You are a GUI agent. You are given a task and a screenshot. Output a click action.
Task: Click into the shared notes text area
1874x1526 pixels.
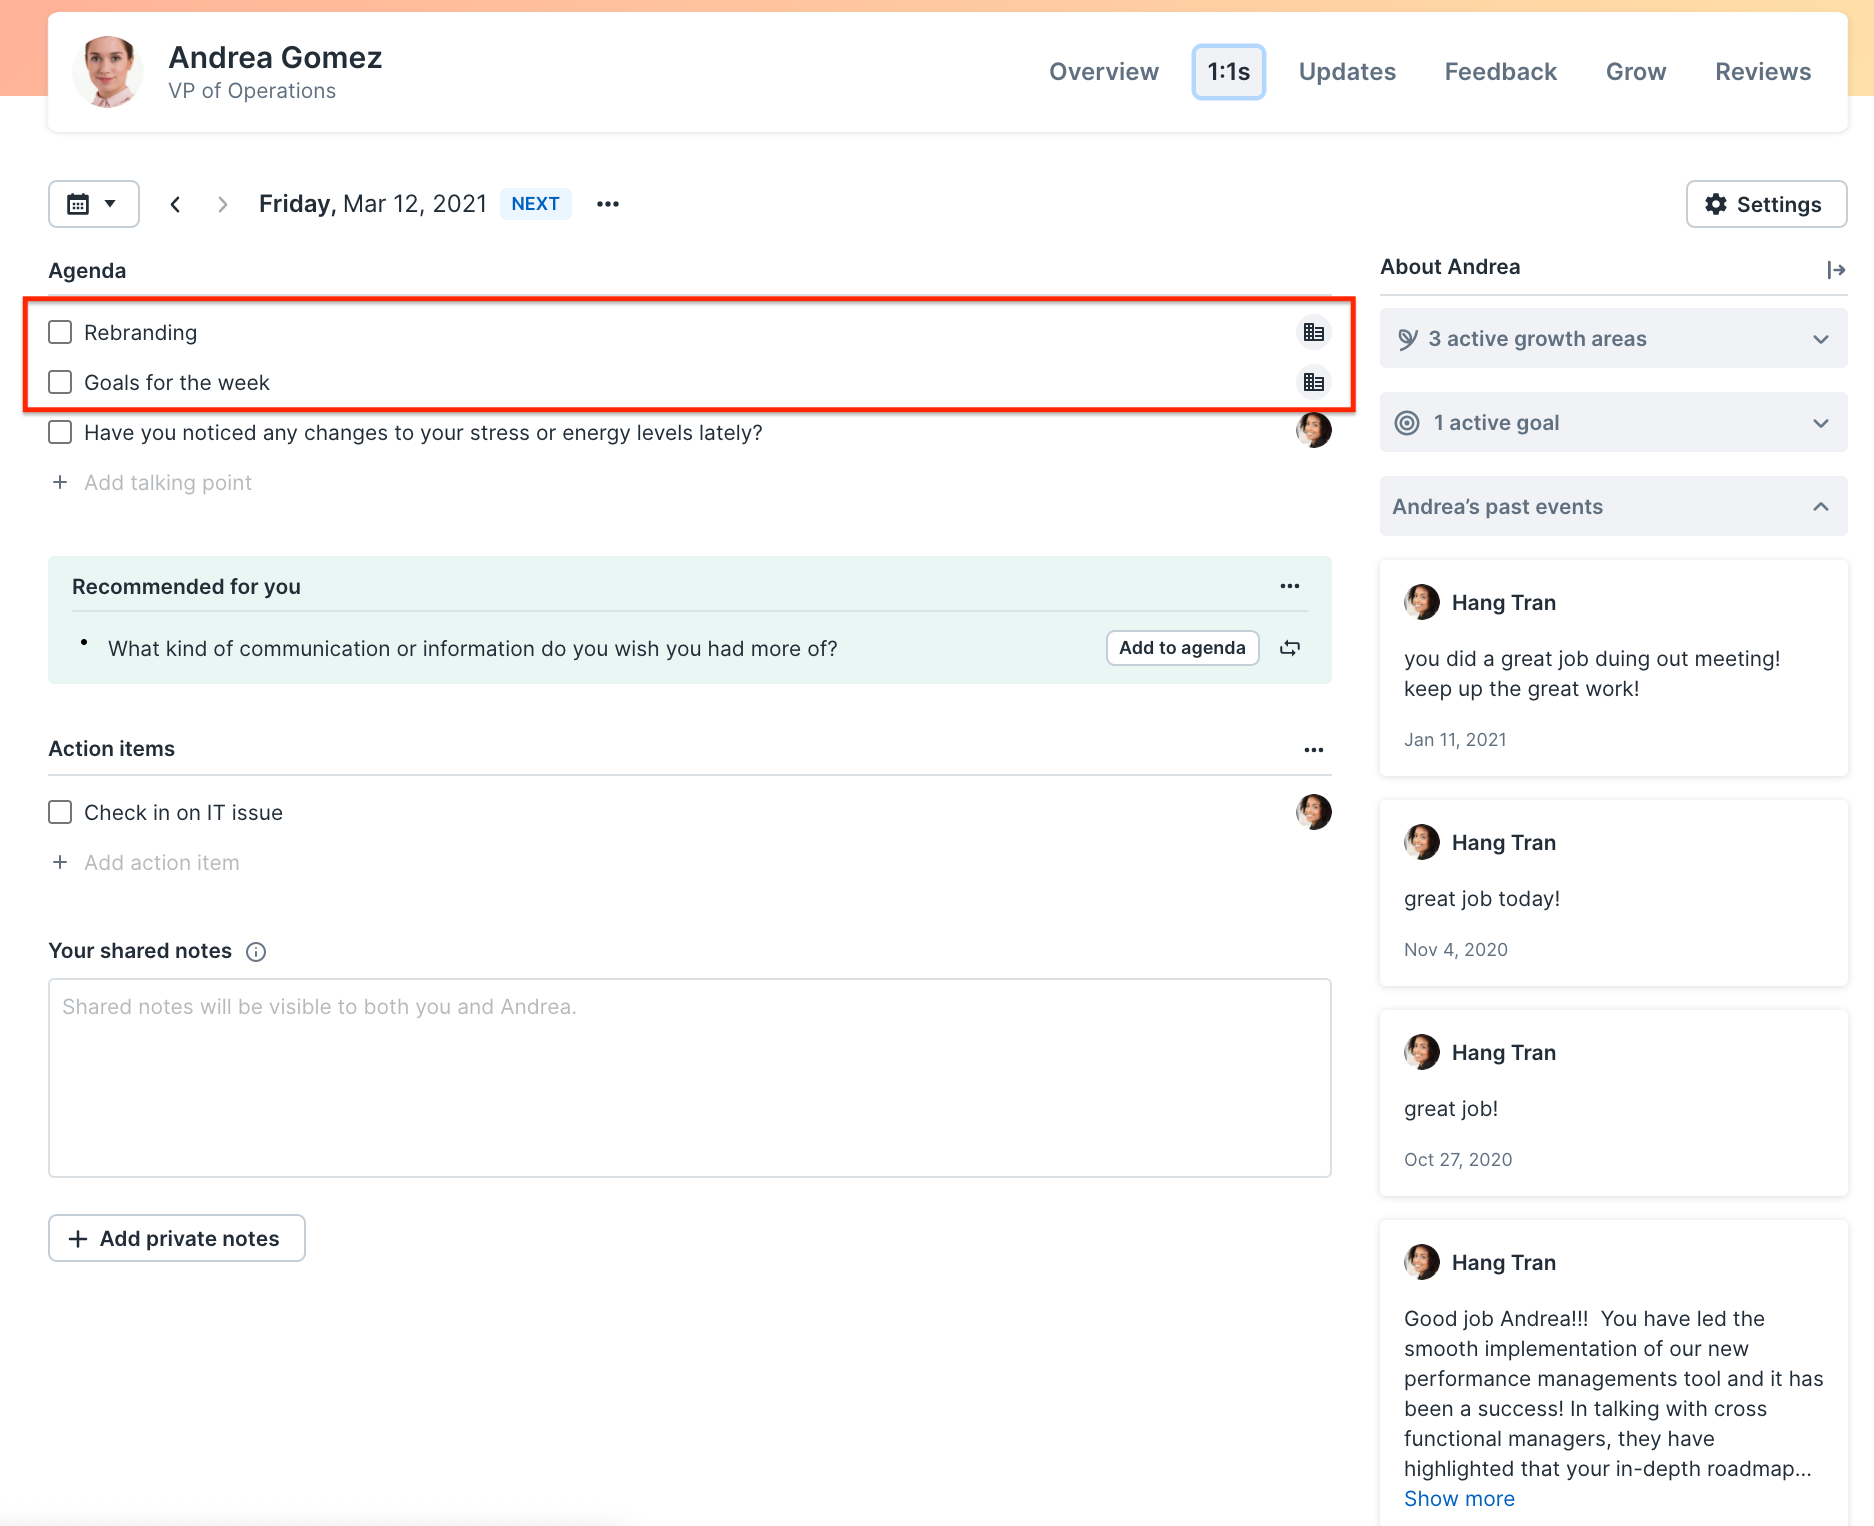pos(690,1078)
